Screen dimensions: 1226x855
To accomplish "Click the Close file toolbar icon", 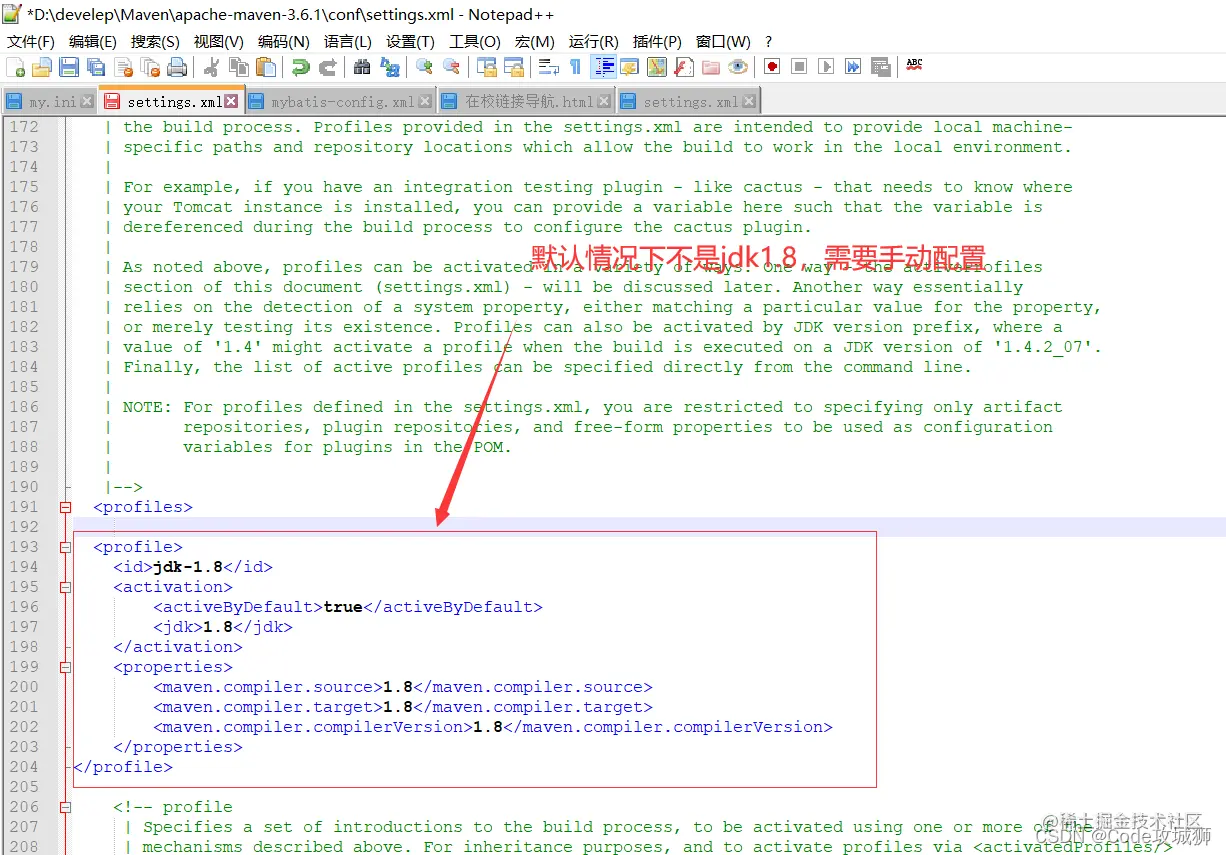I will (x=124, y=67).
